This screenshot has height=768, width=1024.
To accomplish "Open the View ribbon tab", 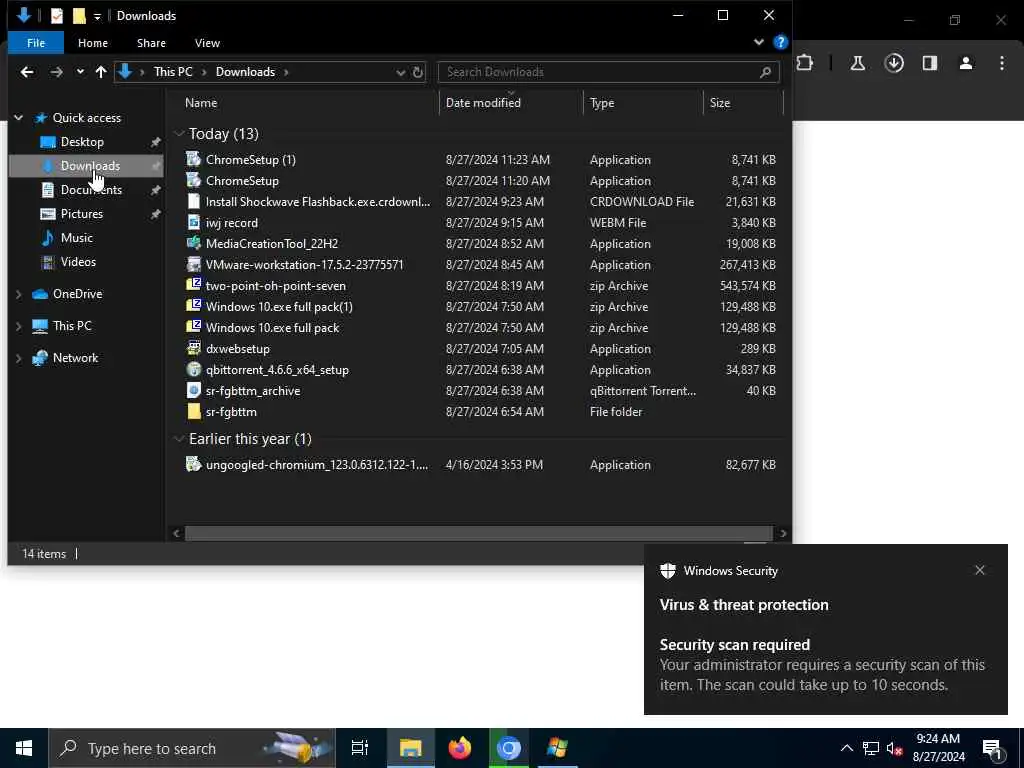I will pyautogui.click(x=207, y=43).
